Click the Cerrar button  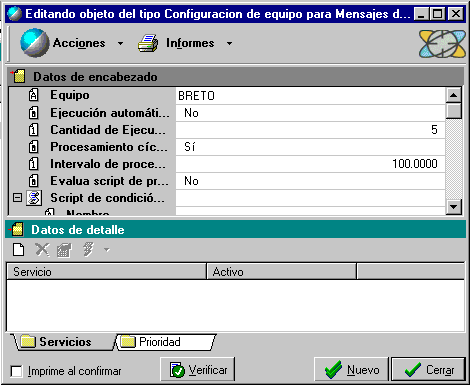(x=428, y=369)
